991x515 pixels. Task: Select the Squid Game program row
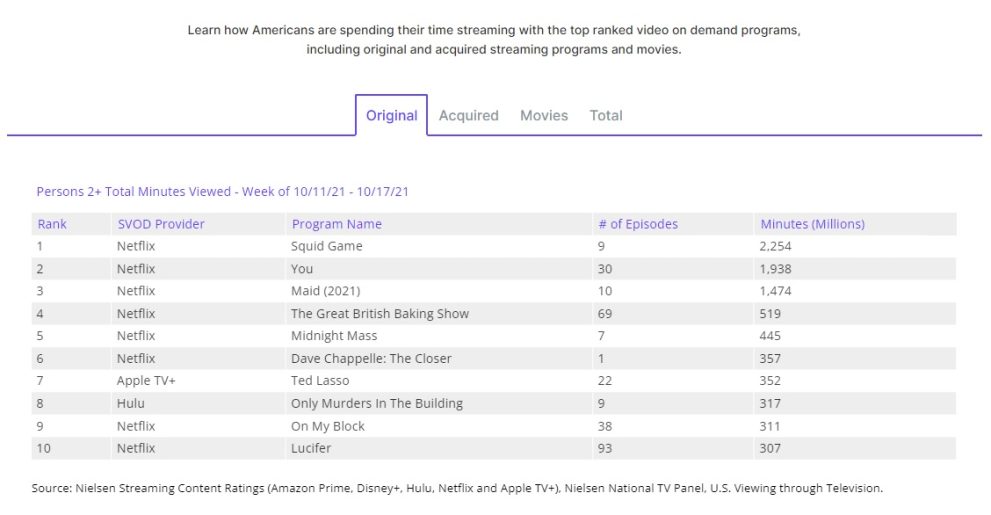tap(326, 246)
